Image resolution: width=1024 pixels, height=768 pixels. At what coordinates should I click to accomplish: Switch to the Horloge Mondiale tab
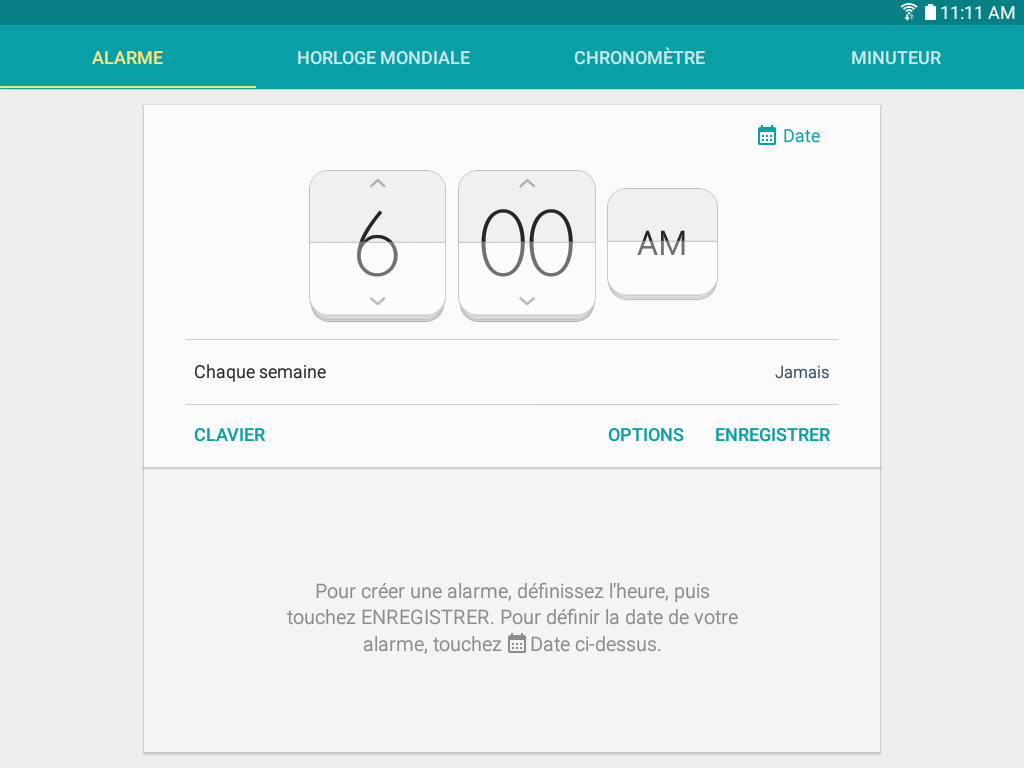coord(383,57)
